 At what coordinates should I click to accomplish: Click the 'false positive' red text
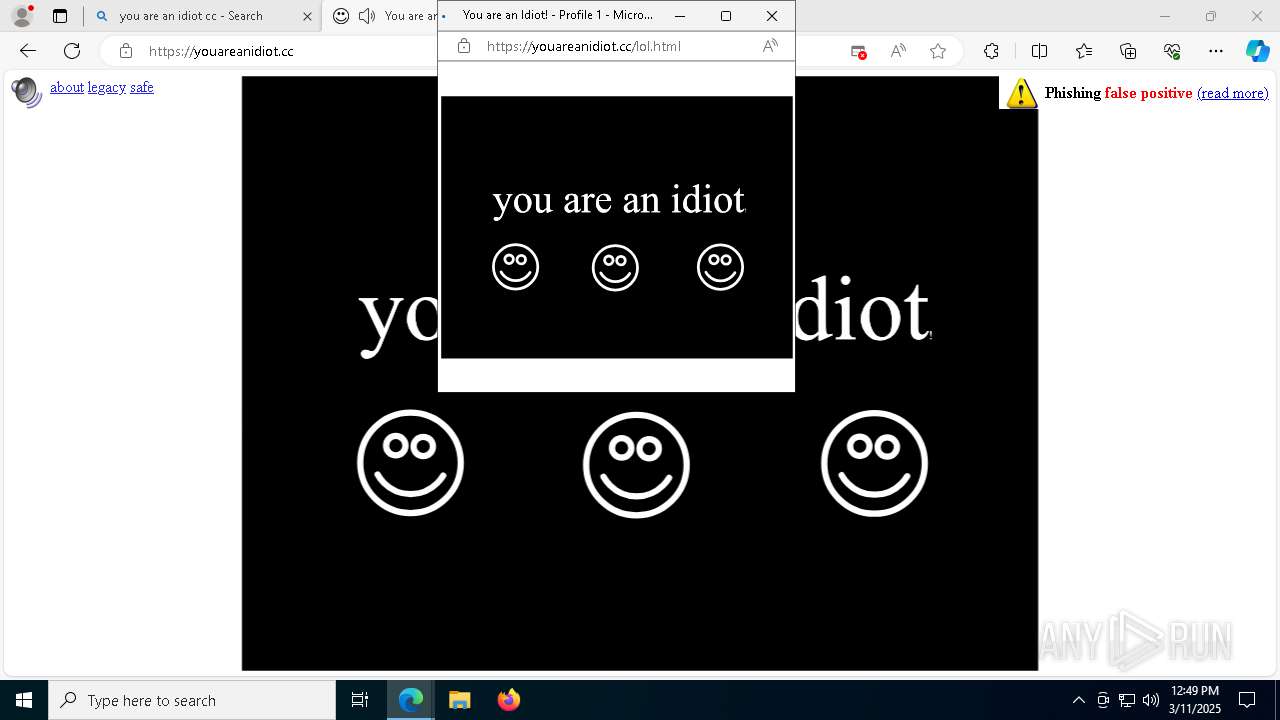click(x=1148, y=93)
